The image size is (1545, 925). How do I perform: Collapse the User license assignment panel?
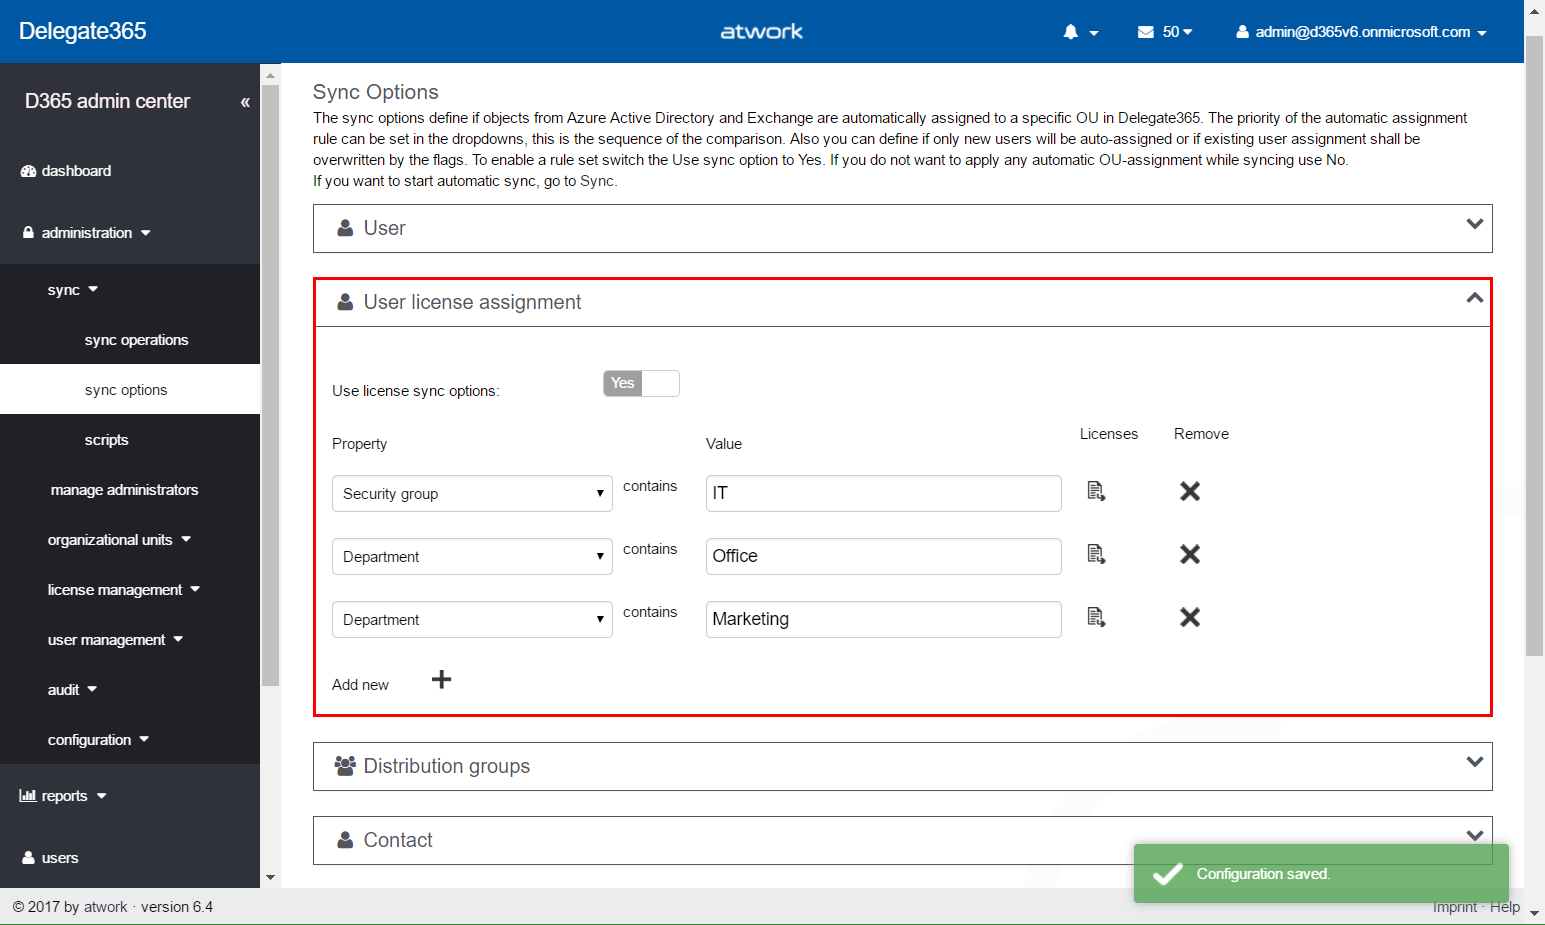coord(1474,299)
